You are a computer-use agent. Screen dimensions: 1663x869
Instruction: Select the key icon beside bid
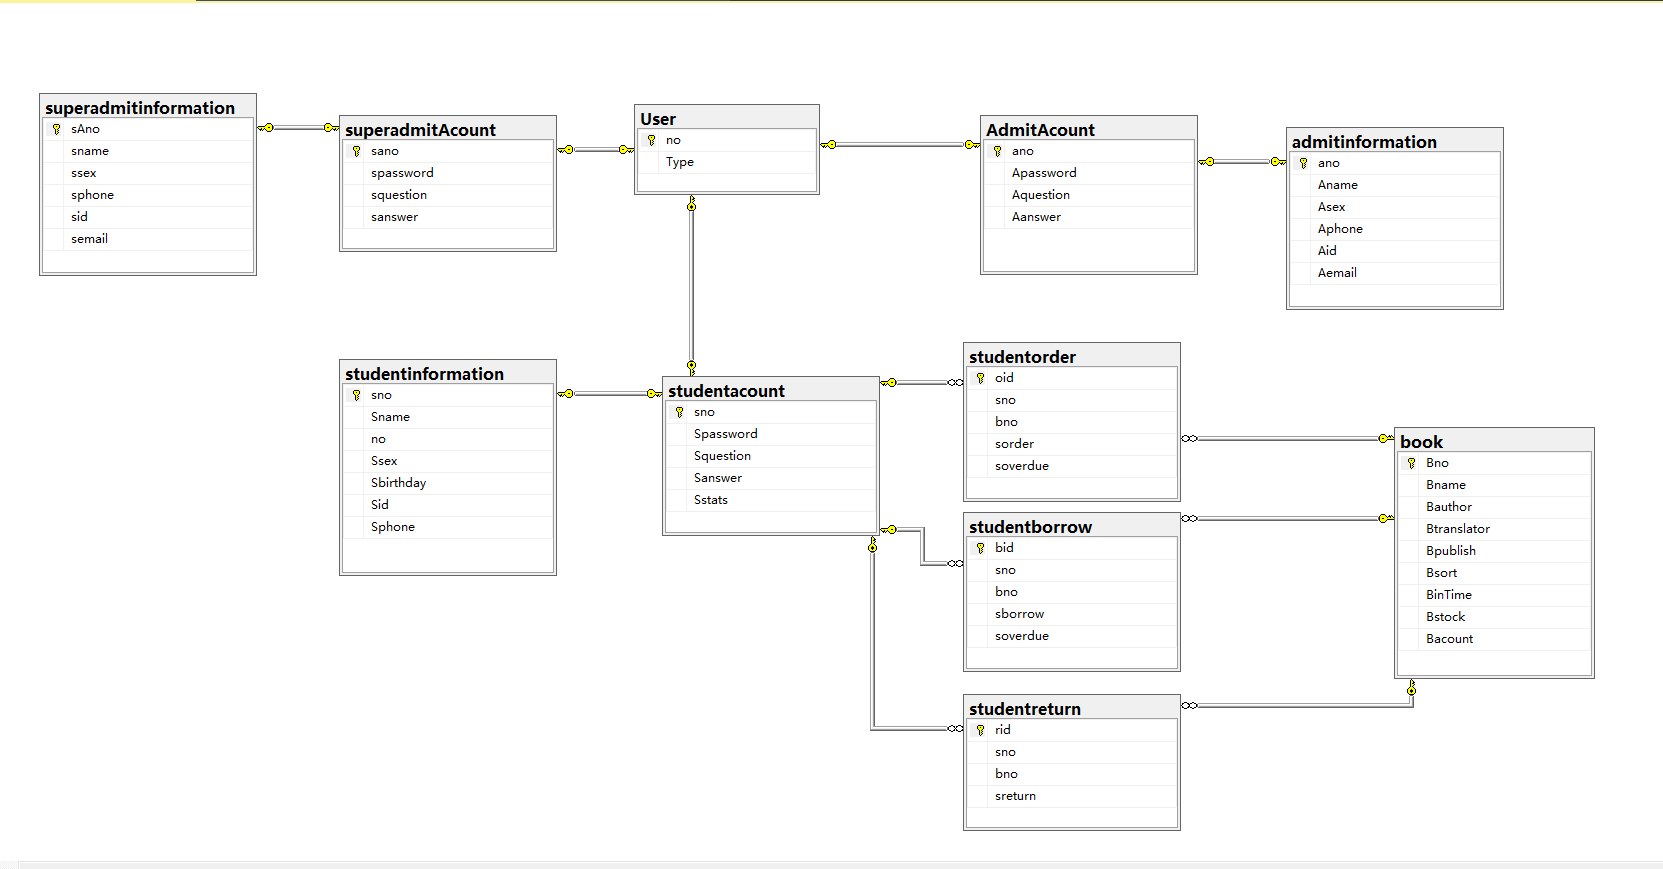(981, 548)
